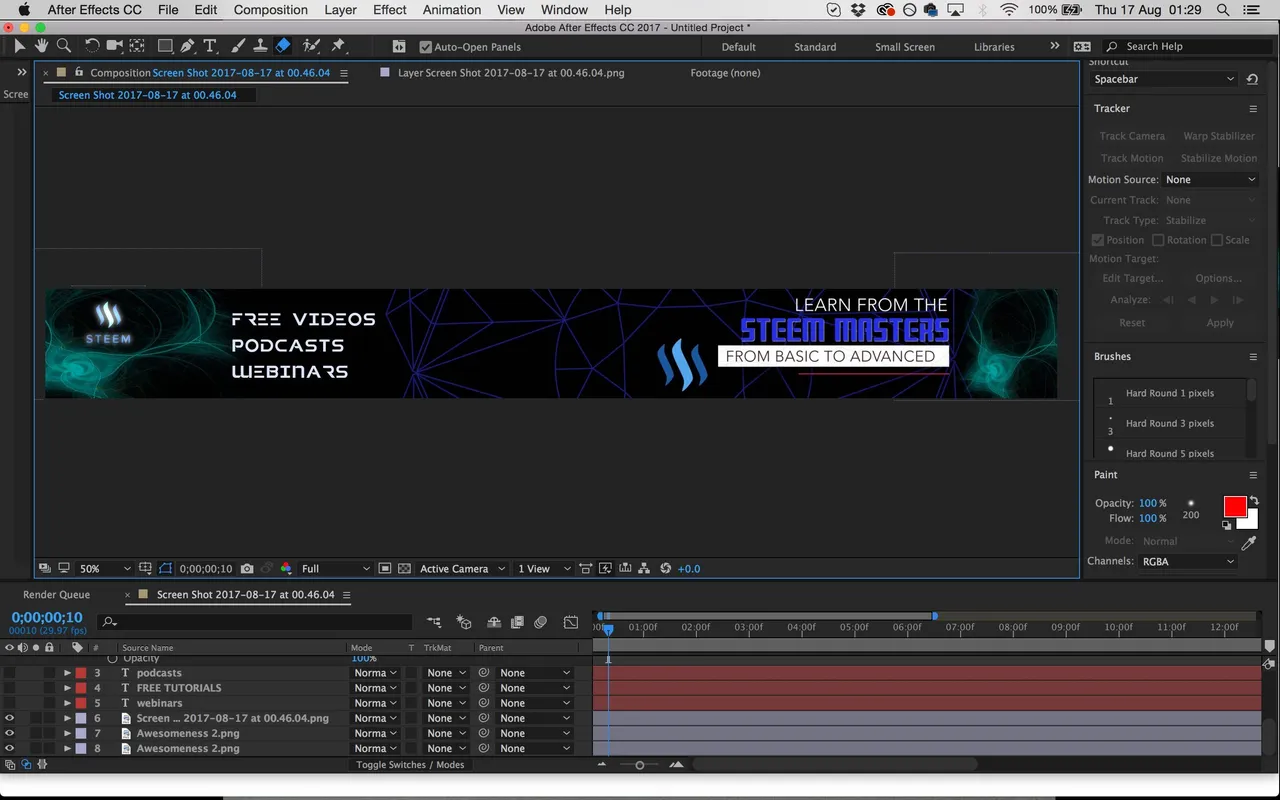Click the snapshot camera icon in viewer
This screenshot has width=1280, height=800.
click(x=247, y=569)
